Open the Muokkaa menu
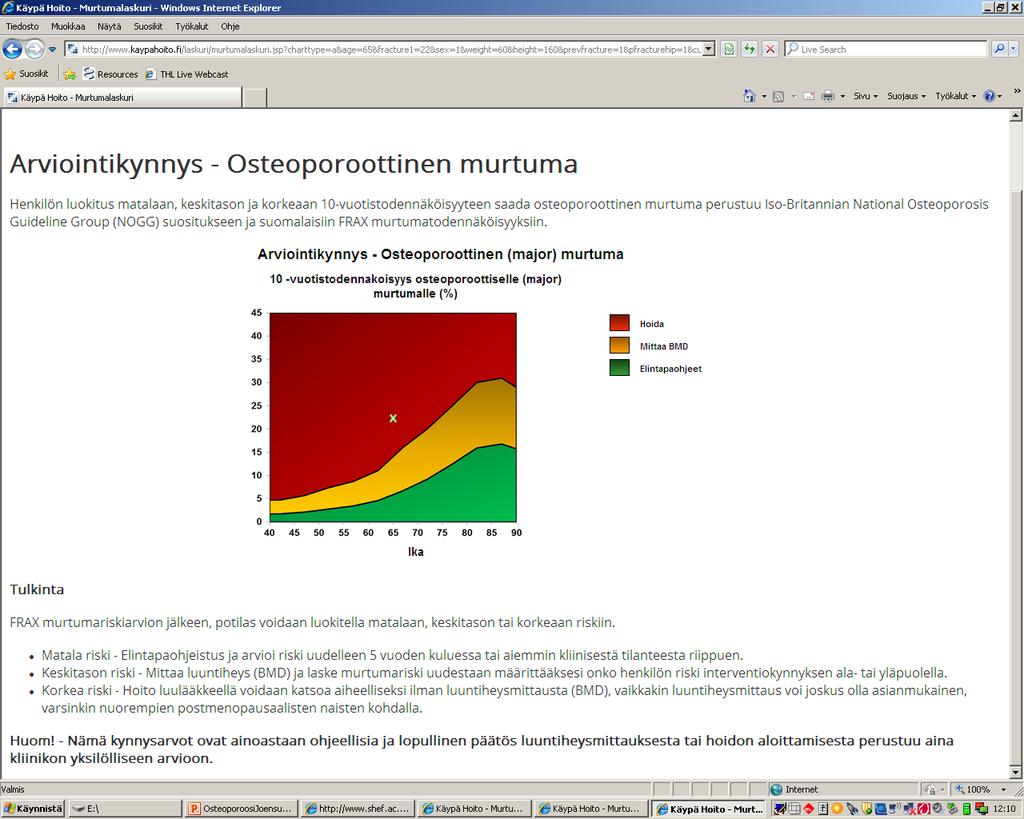 (x=69, y=26)
